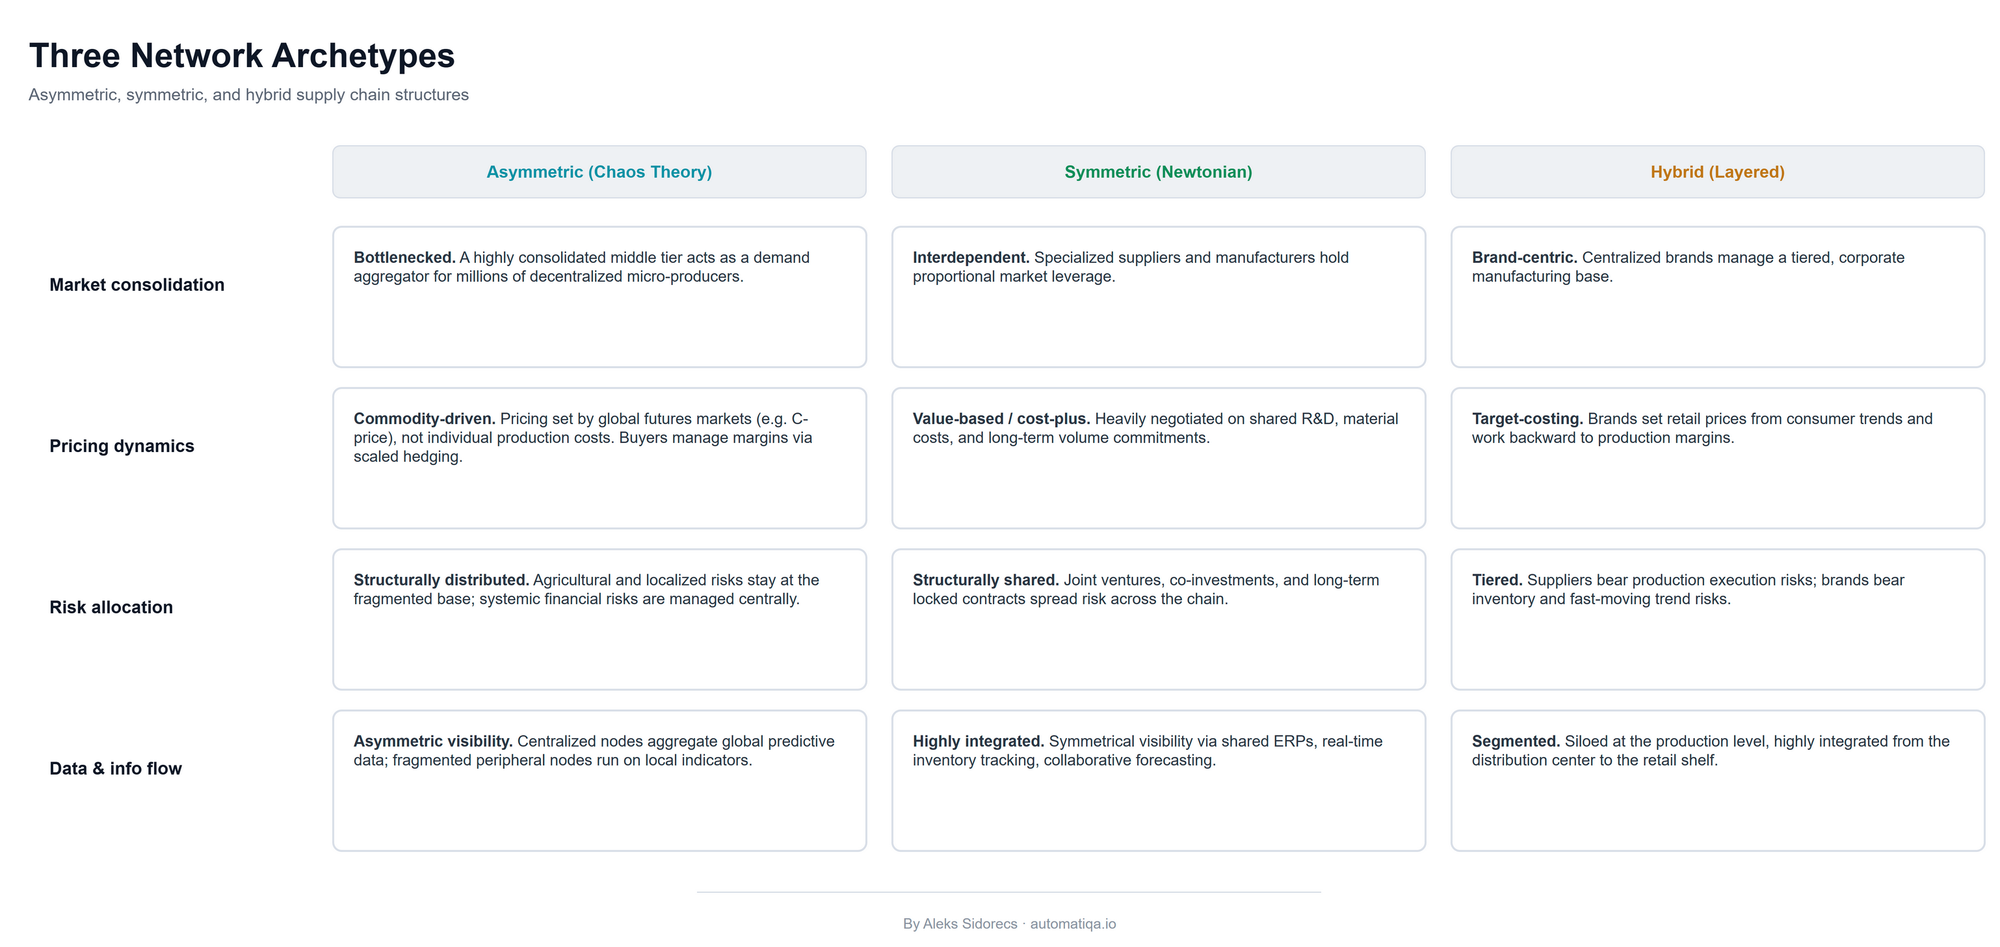Image resolution: width=2000 pixels, height=947 pixels.
Task: Click the Data & info flow row label
Action: tap(116, 768)
